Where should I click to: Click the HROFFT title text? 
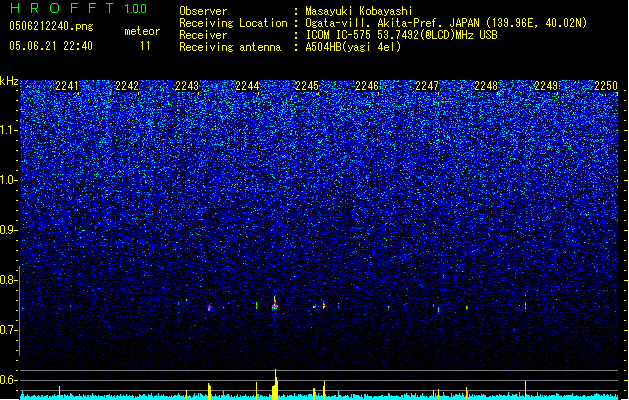62,8
